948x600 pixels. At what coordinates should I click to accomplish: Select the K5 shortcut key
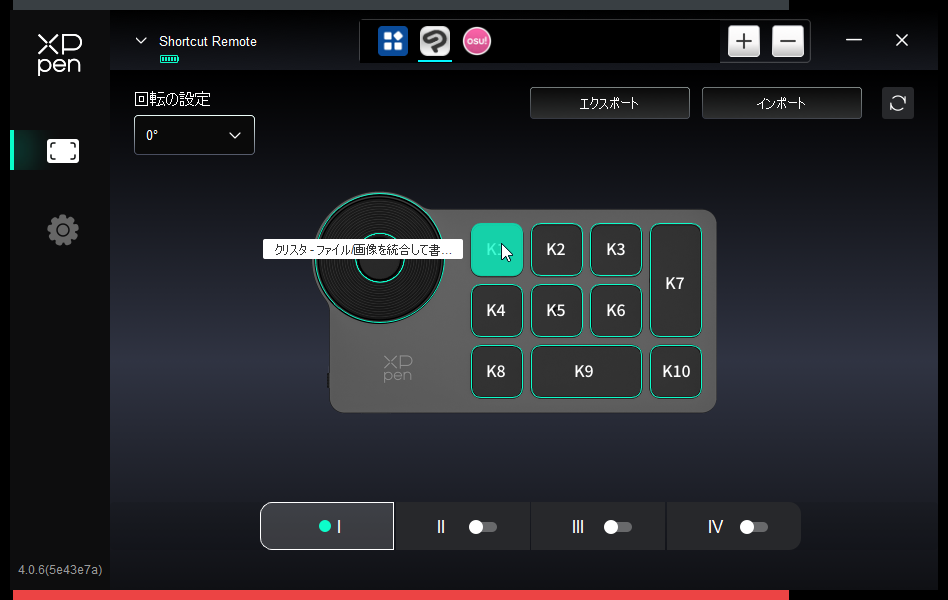[556, 310]
